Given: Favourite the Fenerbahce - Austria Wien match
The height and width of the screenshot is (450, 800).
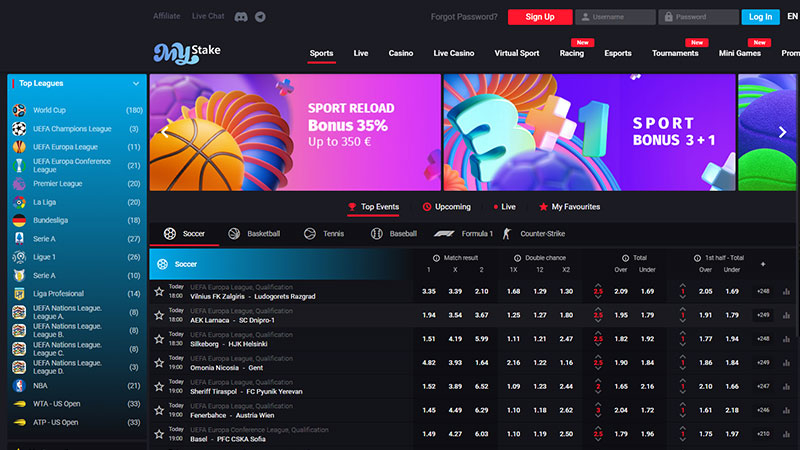Looking at the screenshot, I should click(x=159, y=410).
